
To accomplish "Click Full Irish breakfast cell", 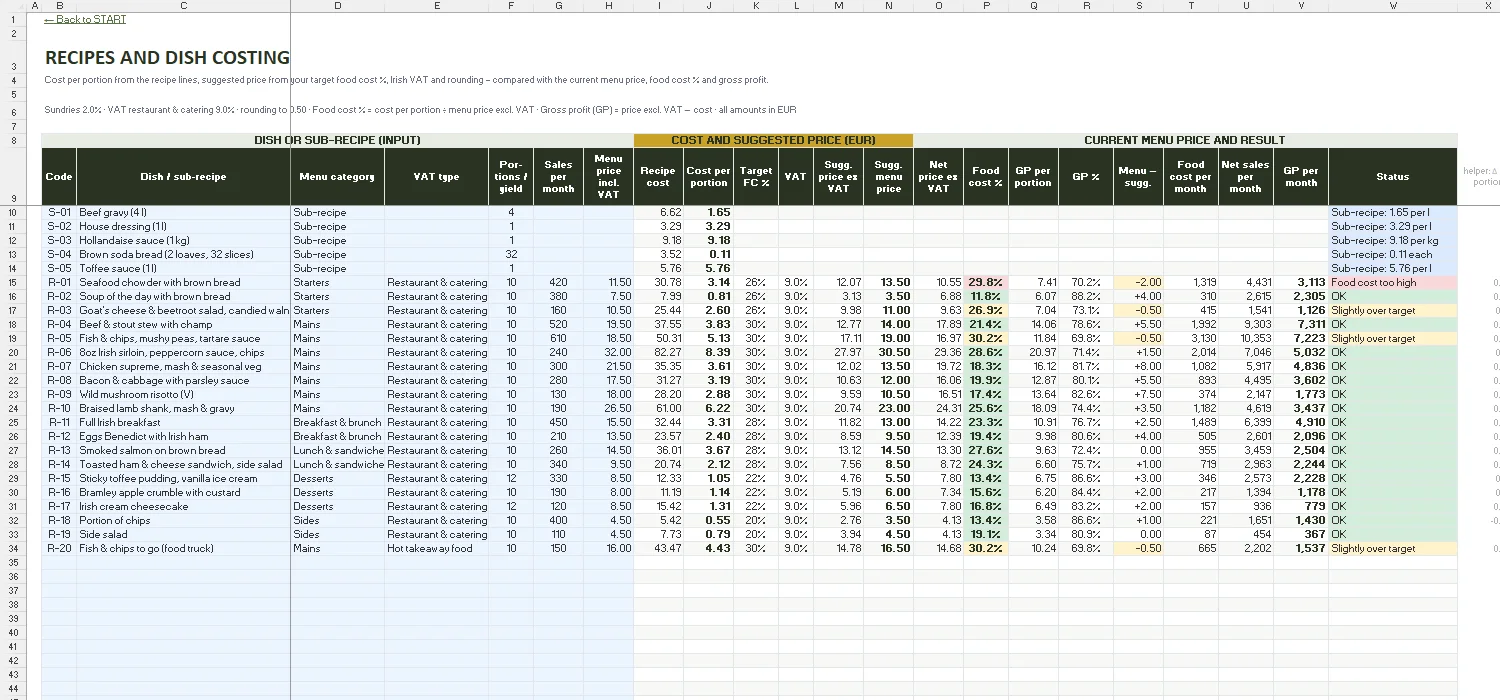I will click(184, 422).
